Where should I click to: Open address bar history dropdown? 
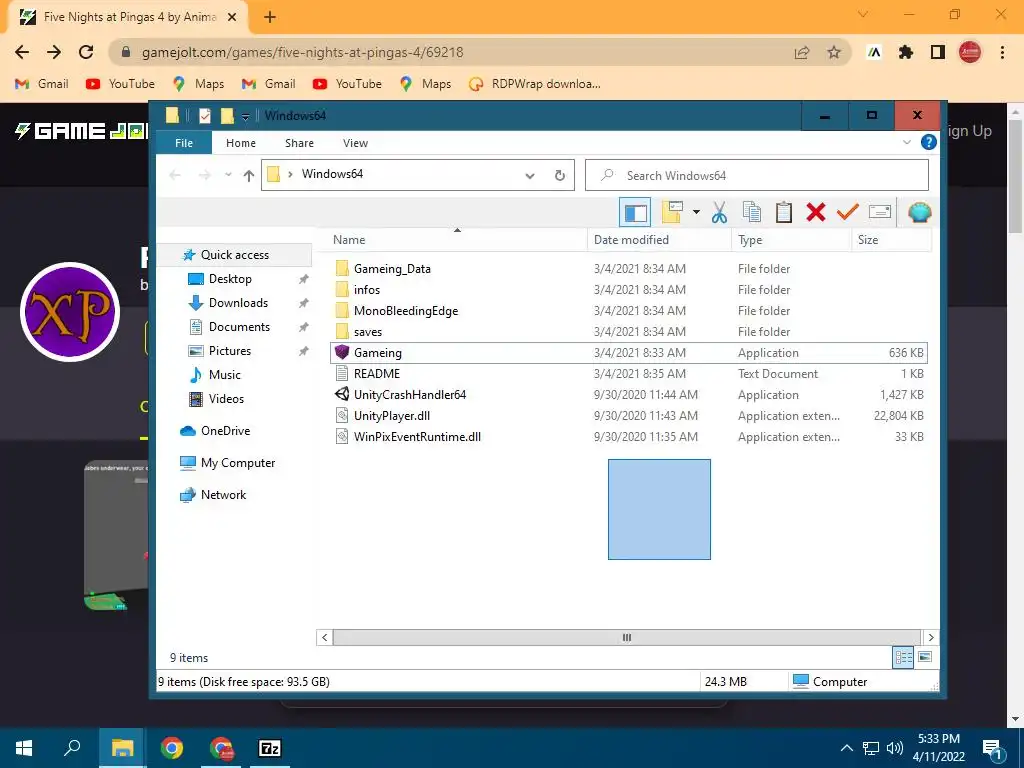click(x=530, y=176)
